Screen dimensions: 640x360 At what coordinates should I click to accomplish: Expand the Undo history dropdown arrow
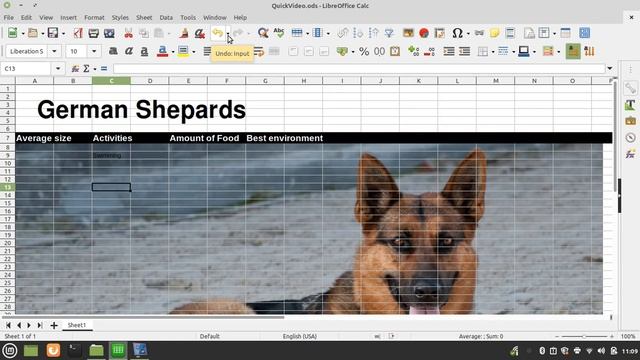[x=228, y=33]
